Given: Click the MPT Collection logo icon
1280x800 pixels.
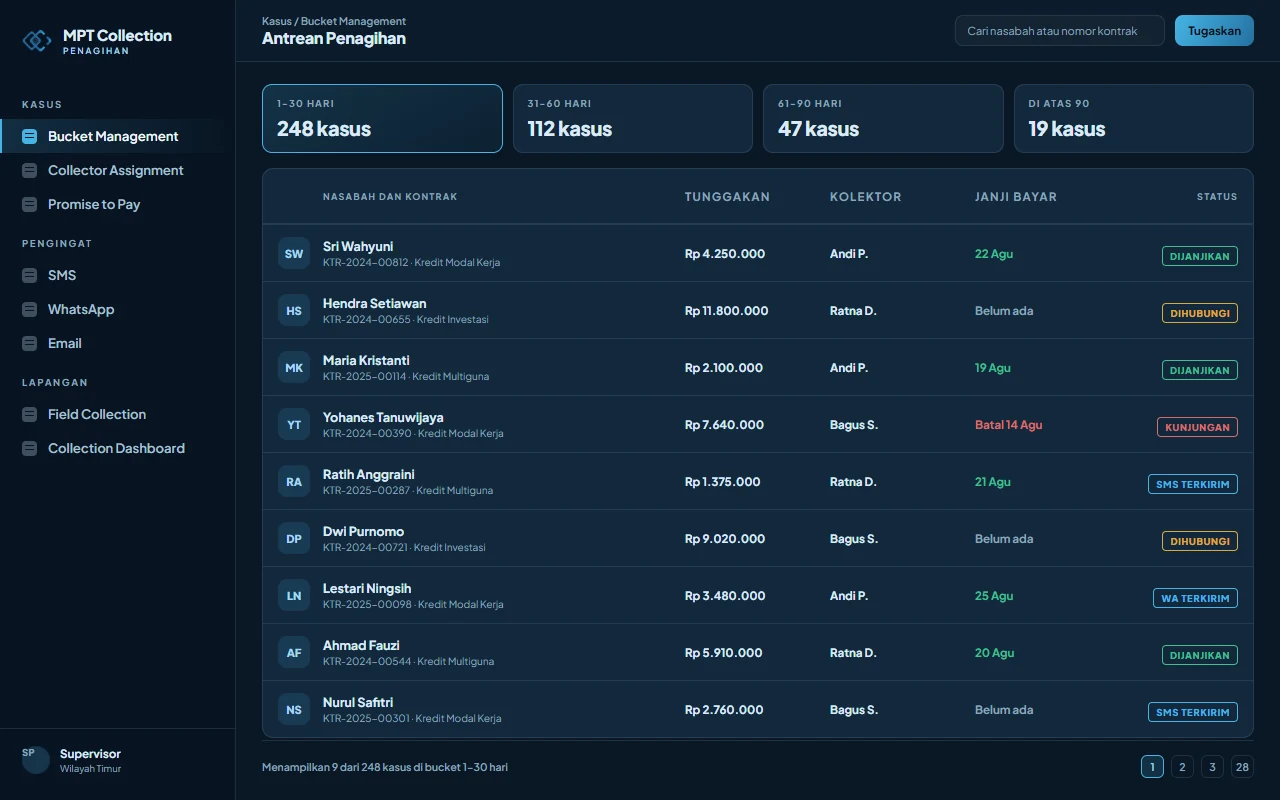Looking at the screenshot, I should 37,40.
